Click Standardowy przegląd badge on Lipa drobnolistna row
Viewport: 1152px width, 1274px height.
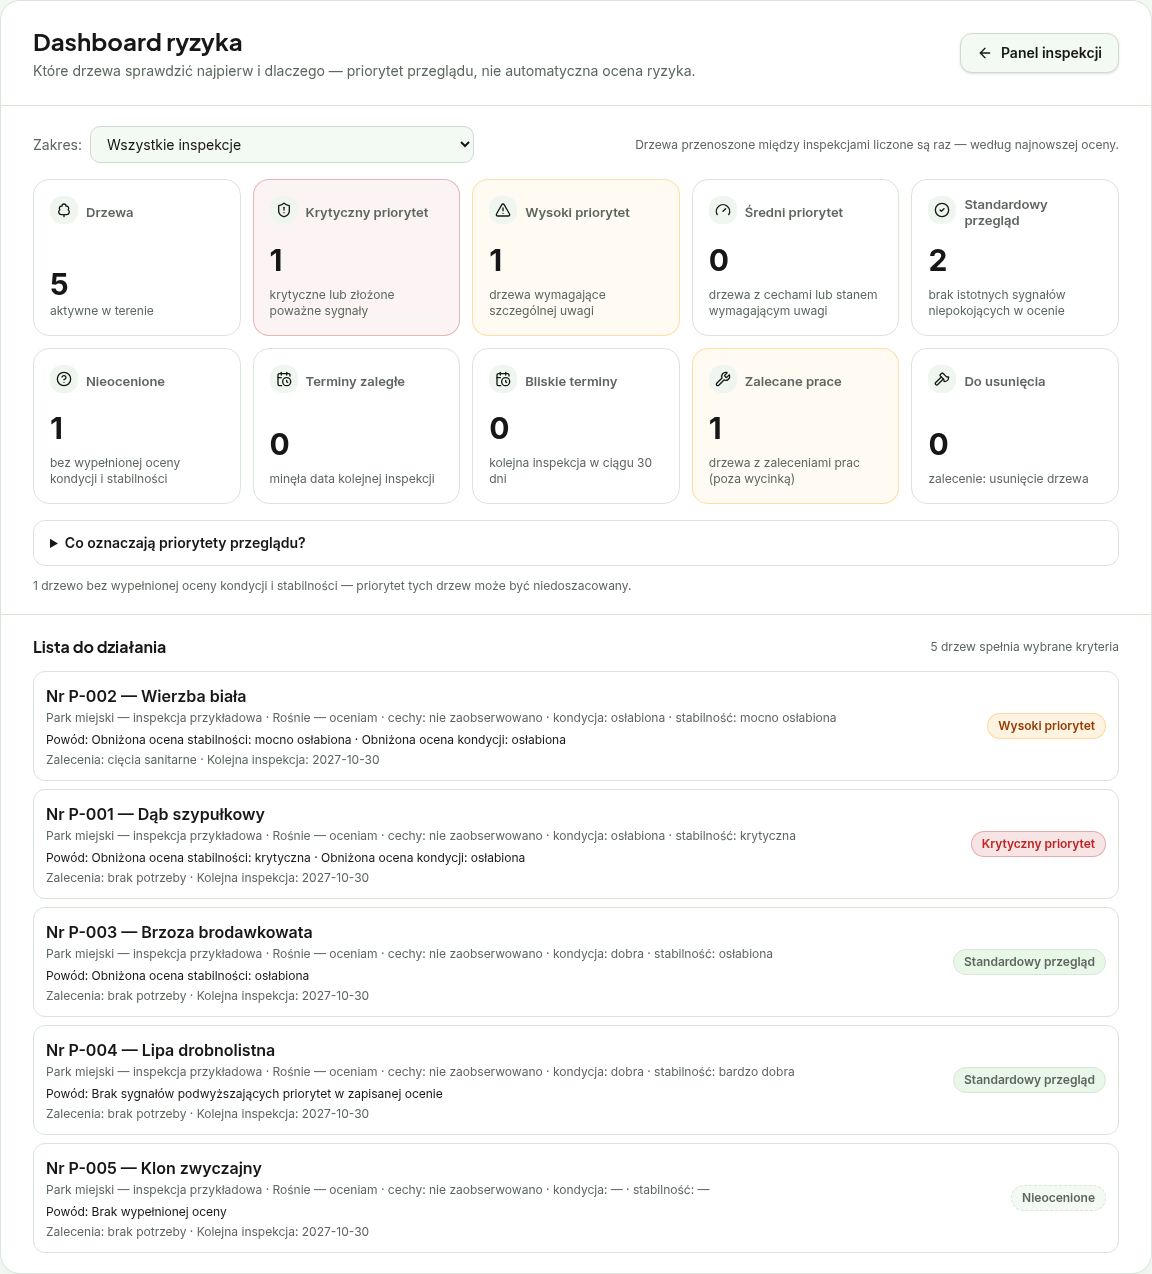(1029, 1080)
